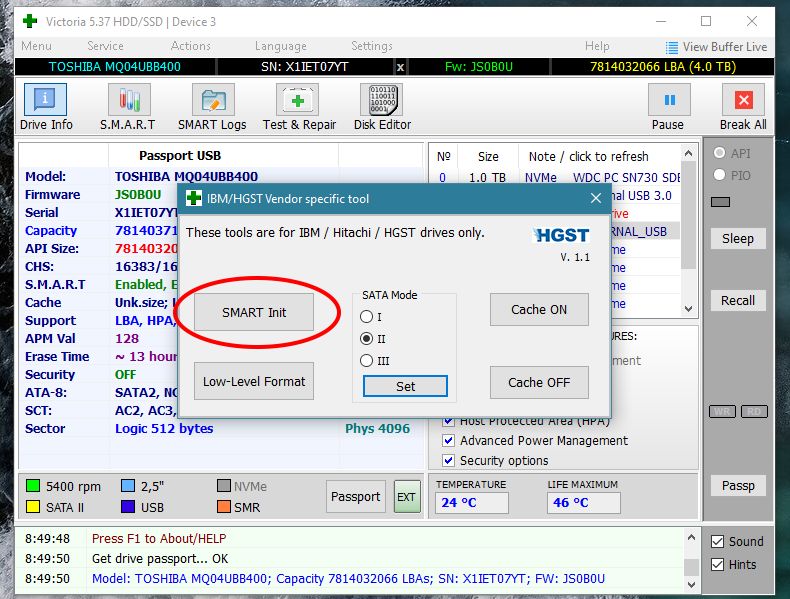Click the WR indicator
This screenshot has height=599, width=790.
[722, 412]
